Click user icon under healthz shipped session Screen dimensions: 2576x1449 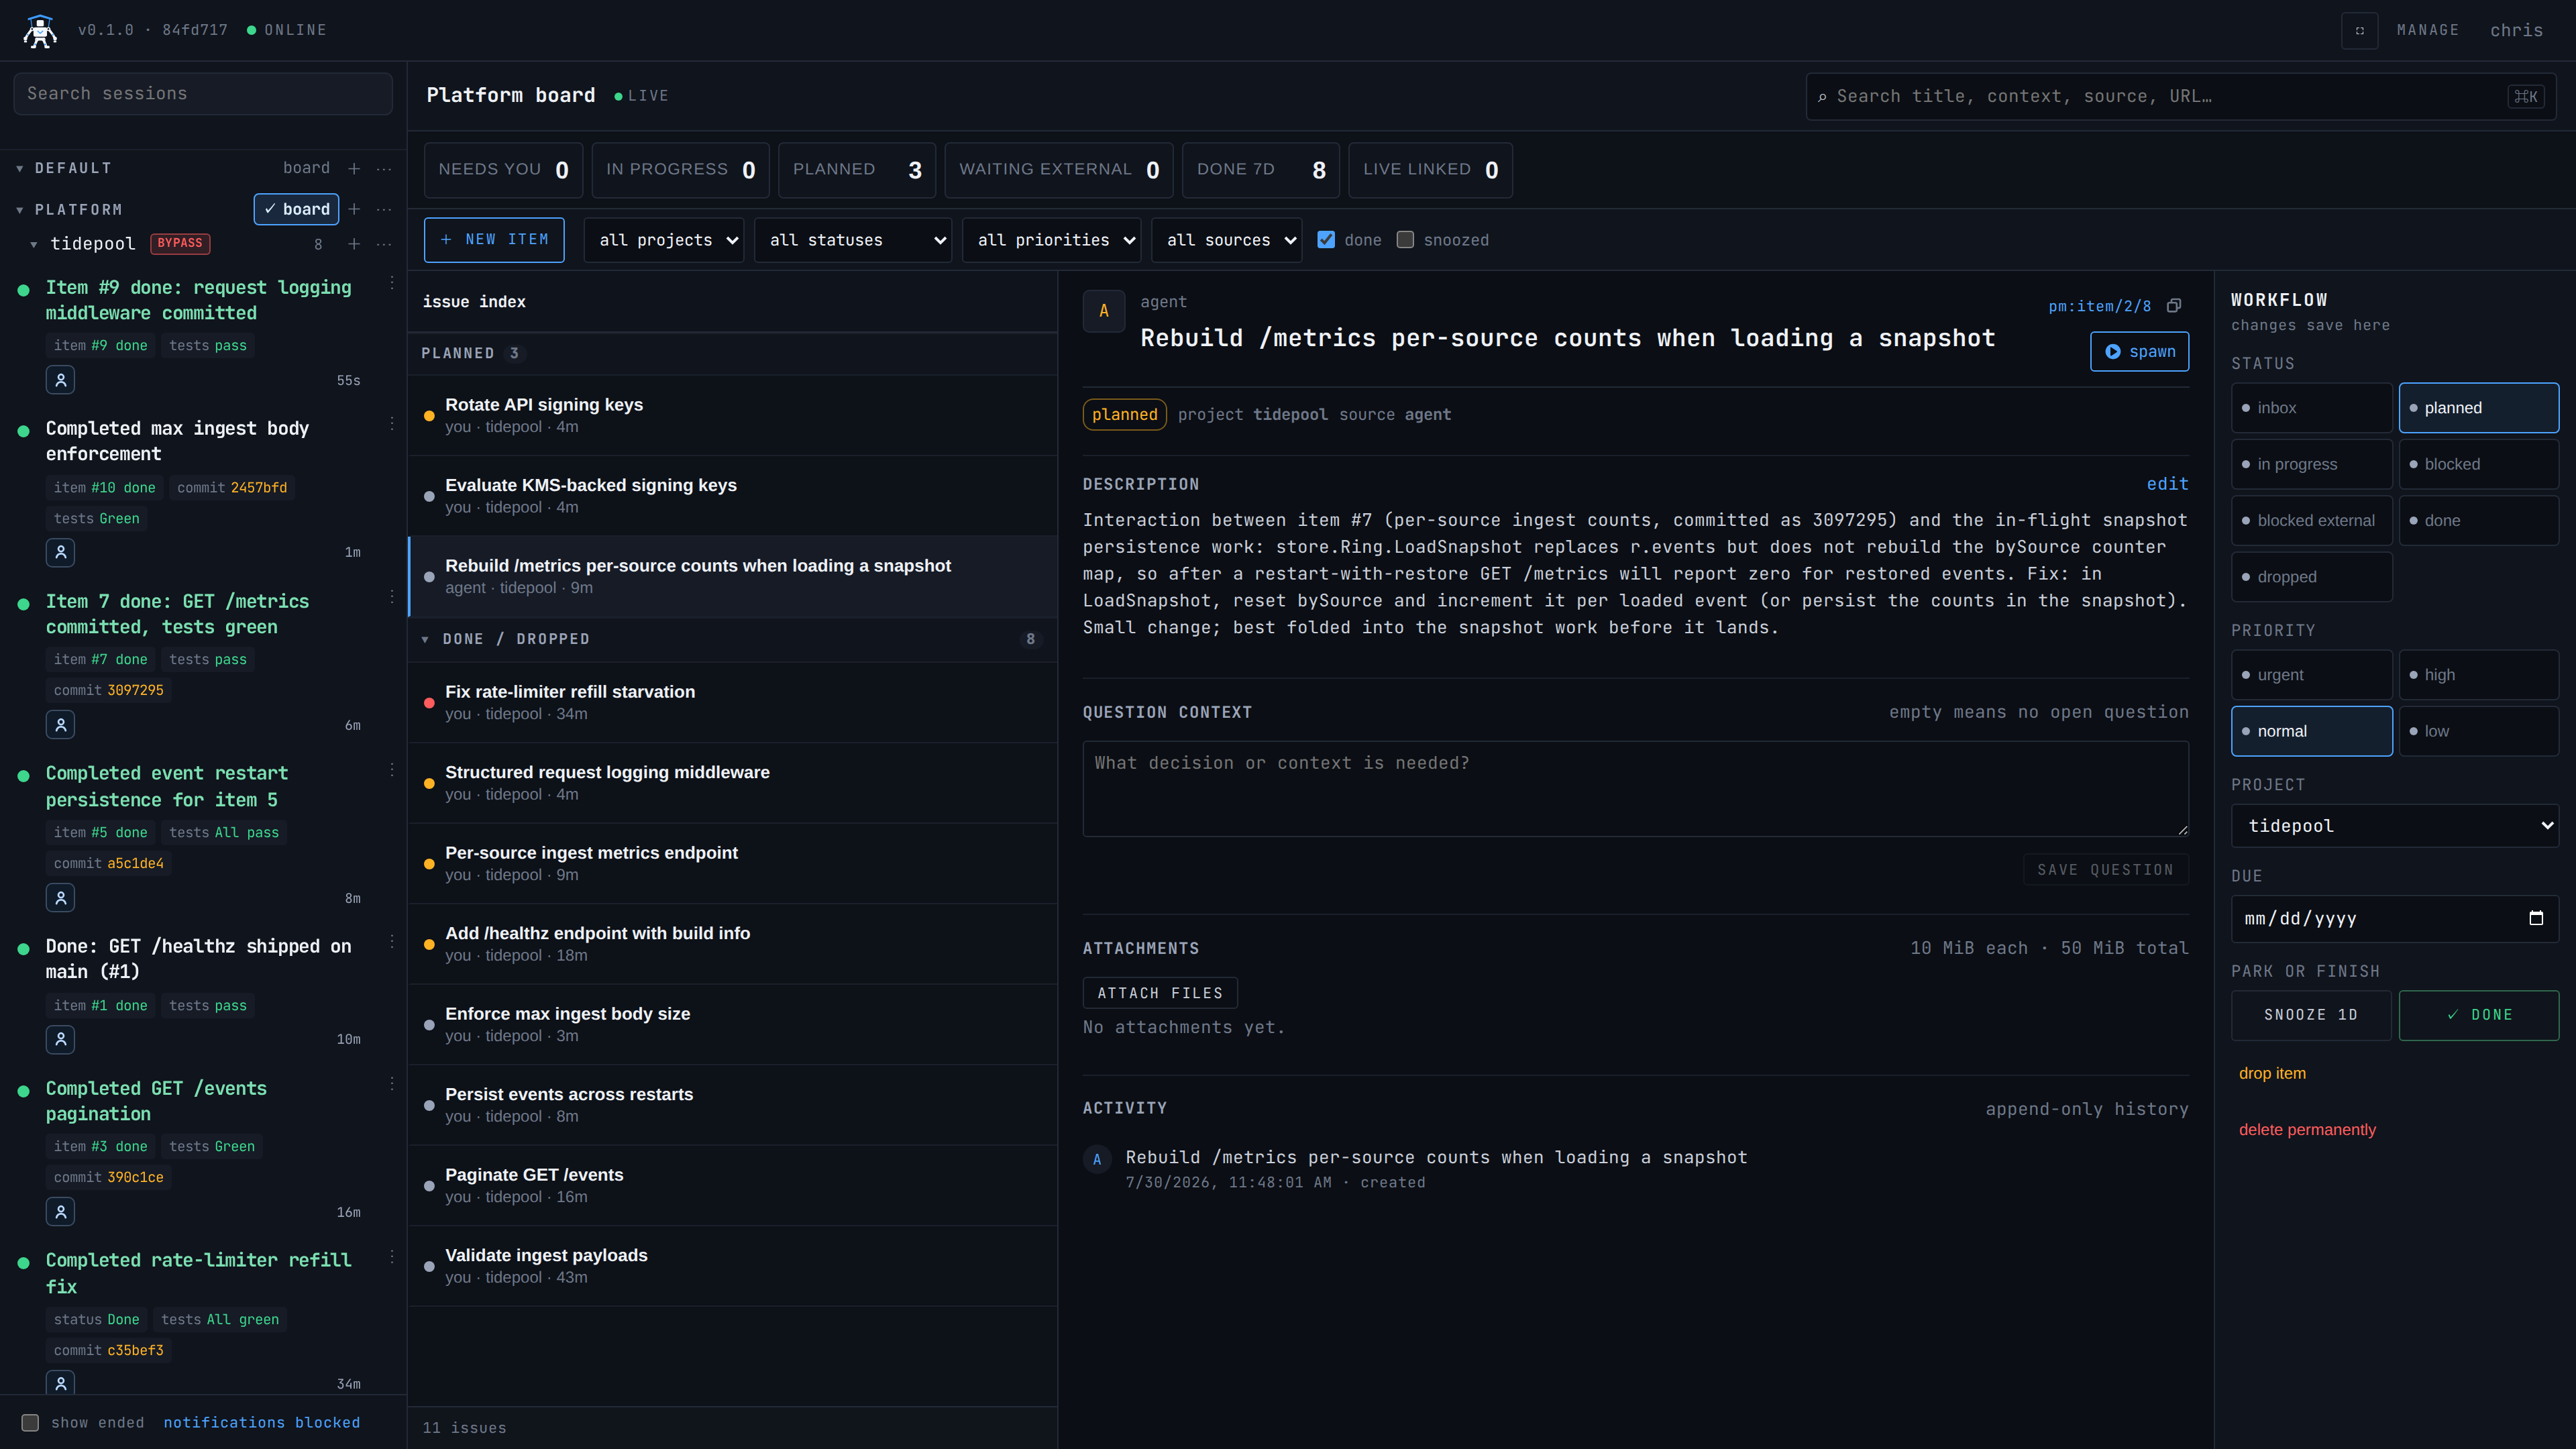click(x=60, y=1040)
